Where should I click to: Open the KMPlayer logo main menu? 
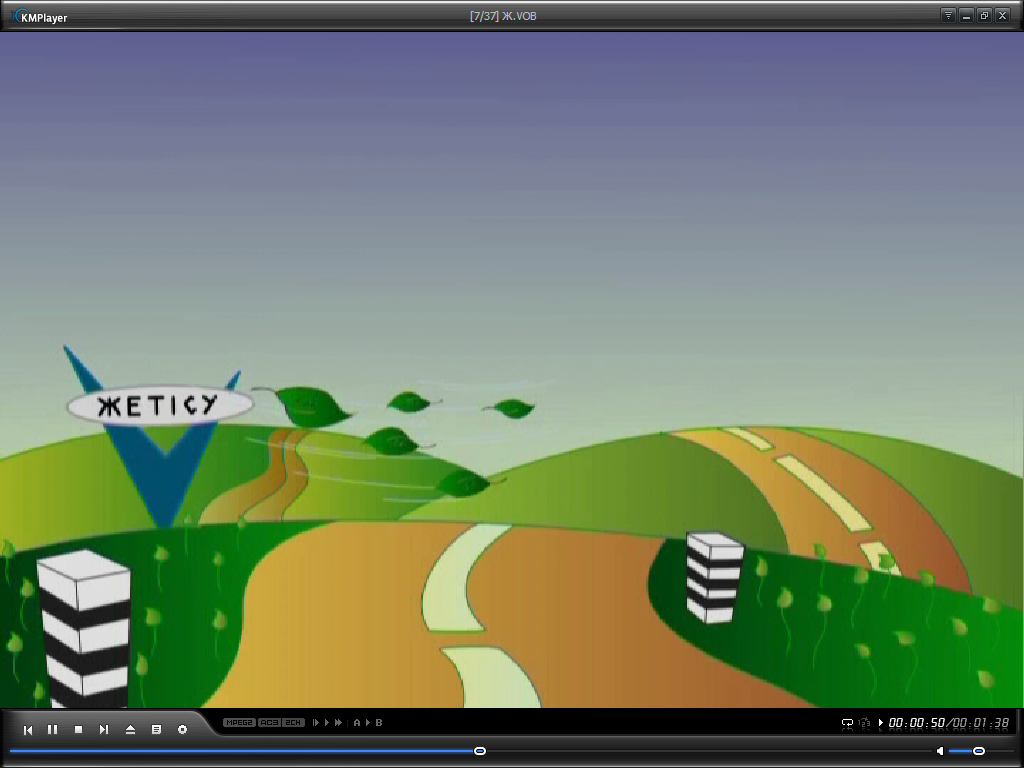39,17
